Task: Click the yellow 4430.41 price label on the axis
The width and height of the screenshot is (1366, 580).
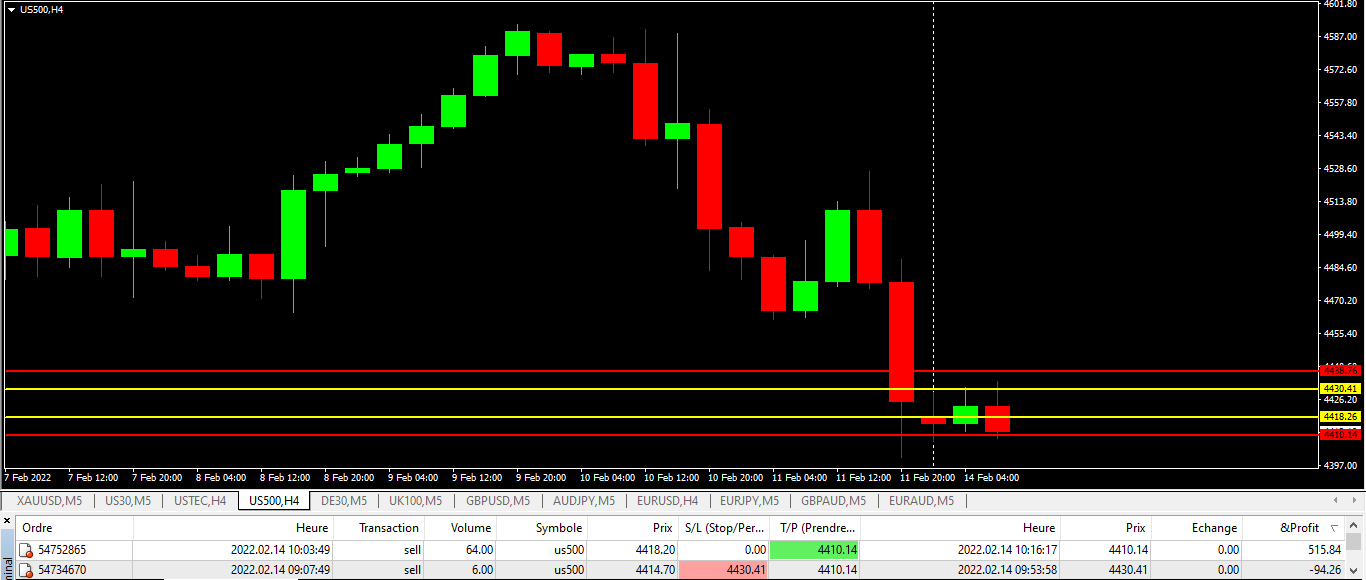Action: (x=1341, y=388)
